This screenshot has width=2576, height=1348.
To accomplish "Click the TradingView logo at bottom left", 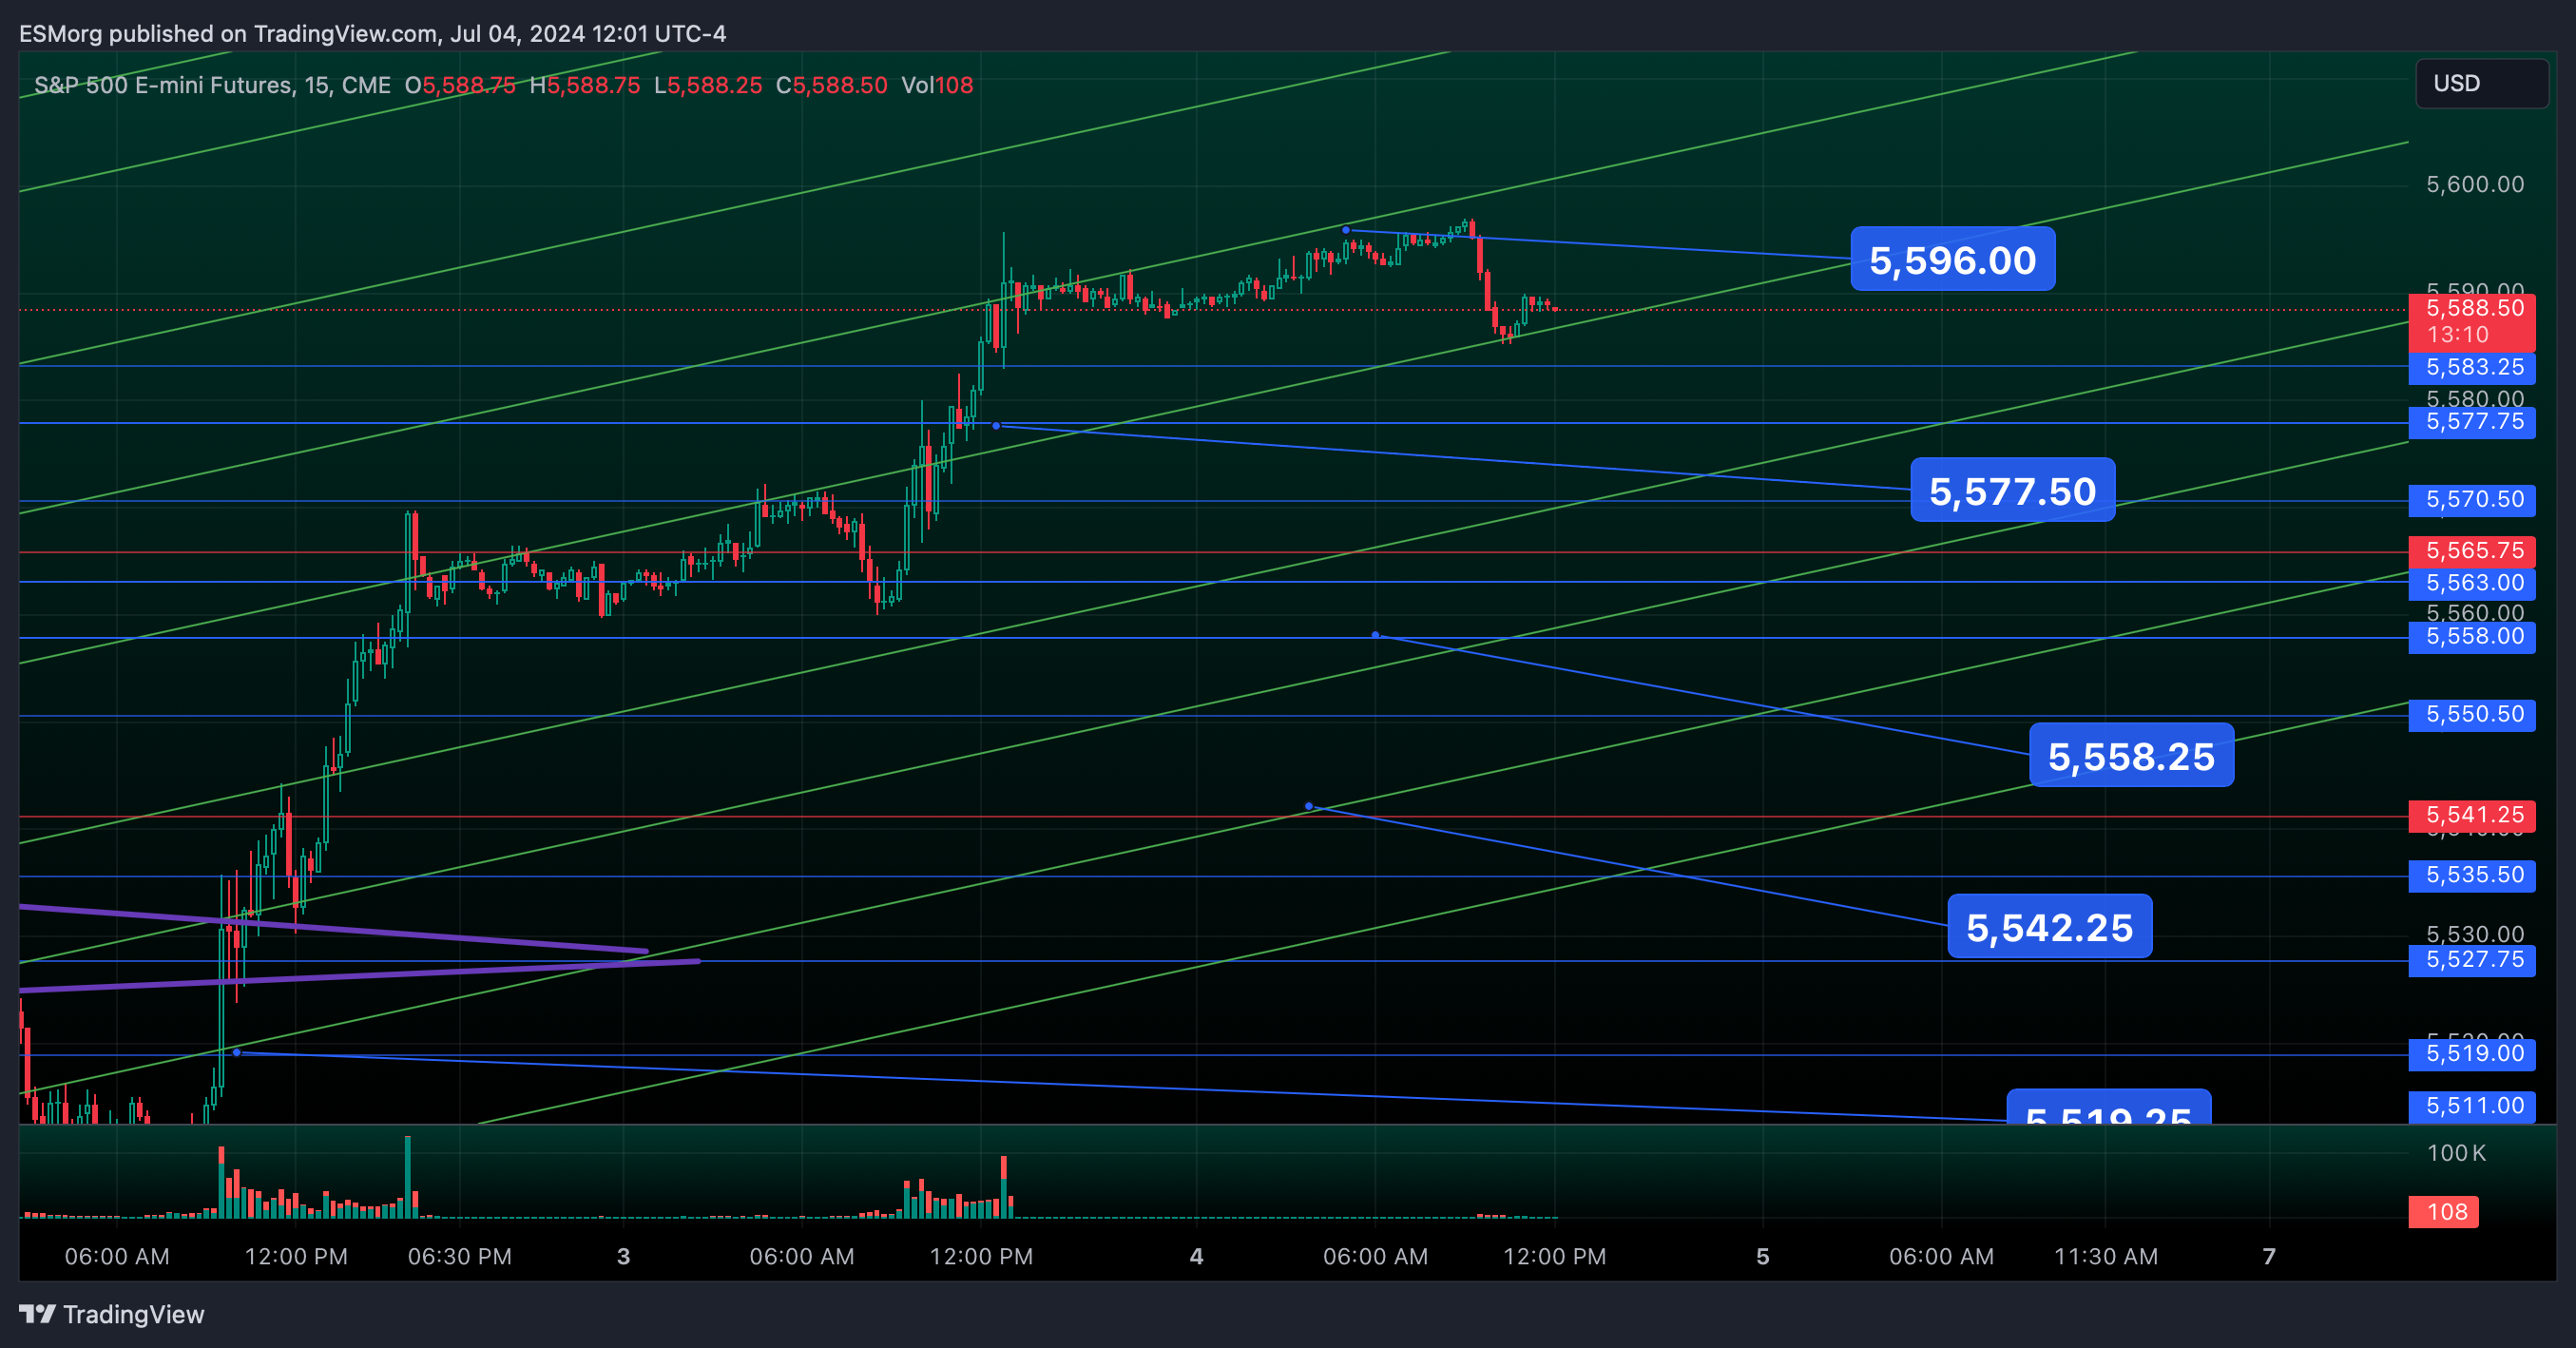I will (x=111, y=1314).
